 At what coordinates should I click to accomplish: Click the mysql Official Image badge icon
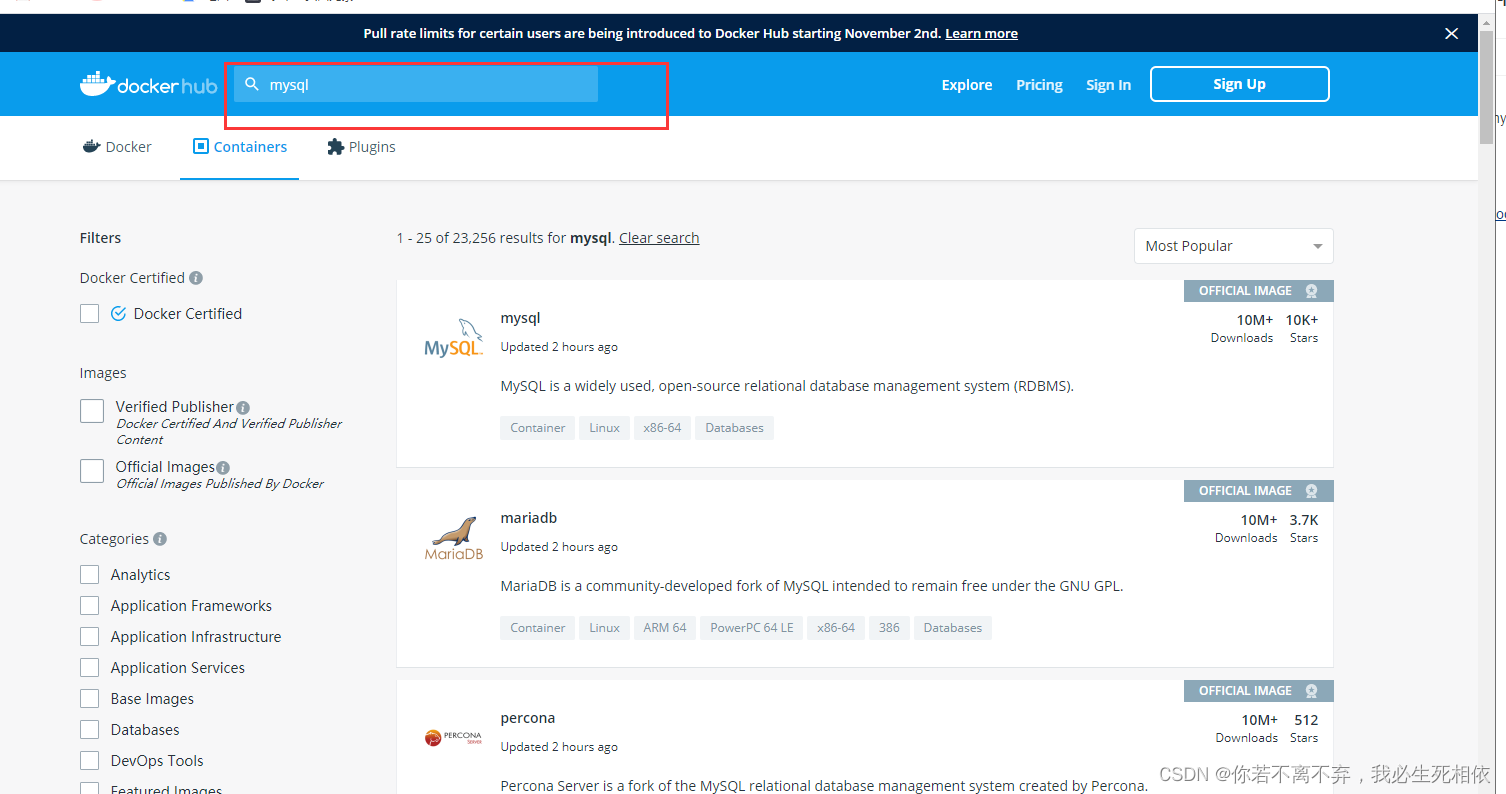click(x=1312, y=291)
